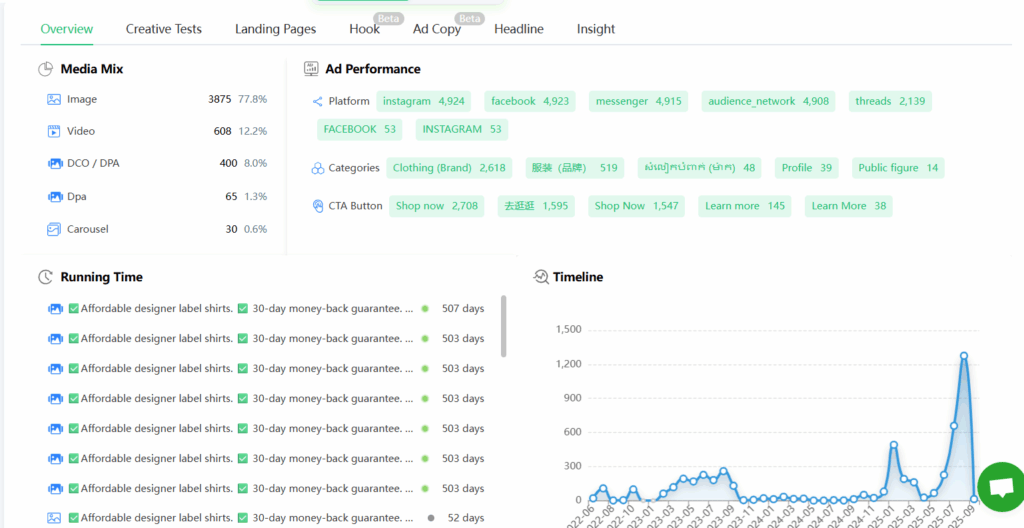Image resolution: width=1024 pixels, height=528 pixels.
Task: Click the Ad Performance header icon
Action: 311,69
